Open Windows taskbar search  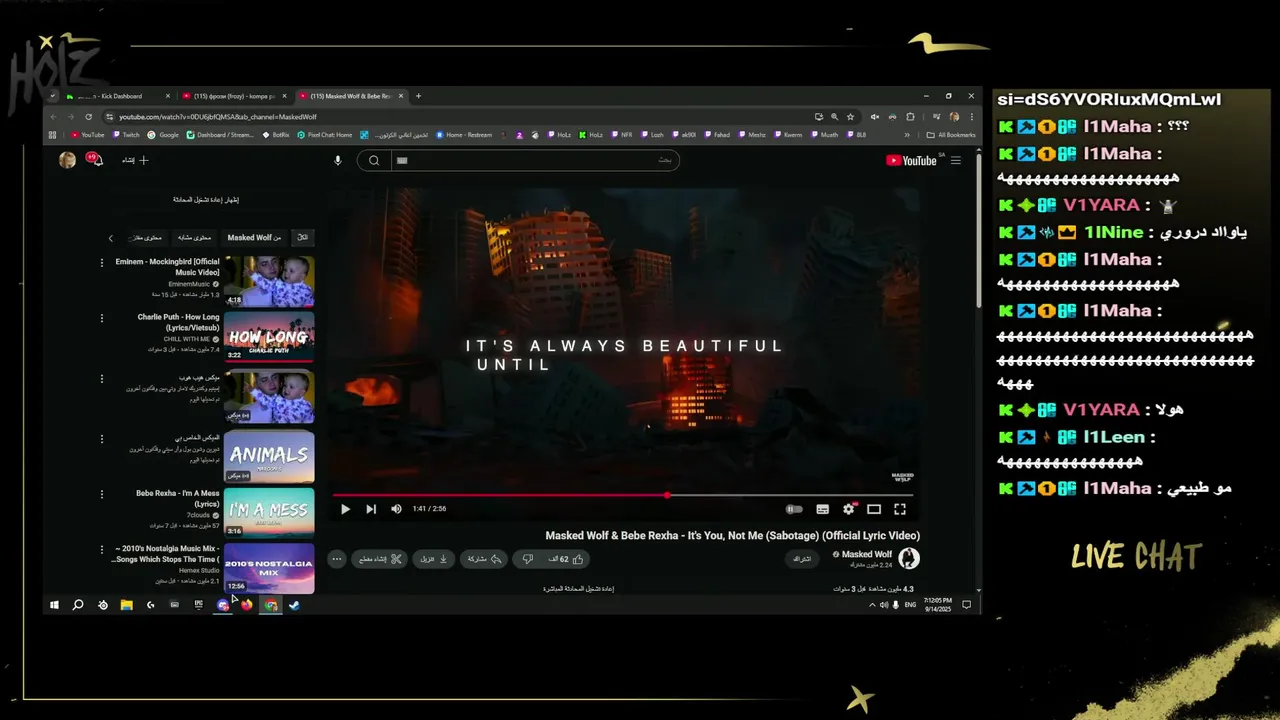(x=78, y=605)
